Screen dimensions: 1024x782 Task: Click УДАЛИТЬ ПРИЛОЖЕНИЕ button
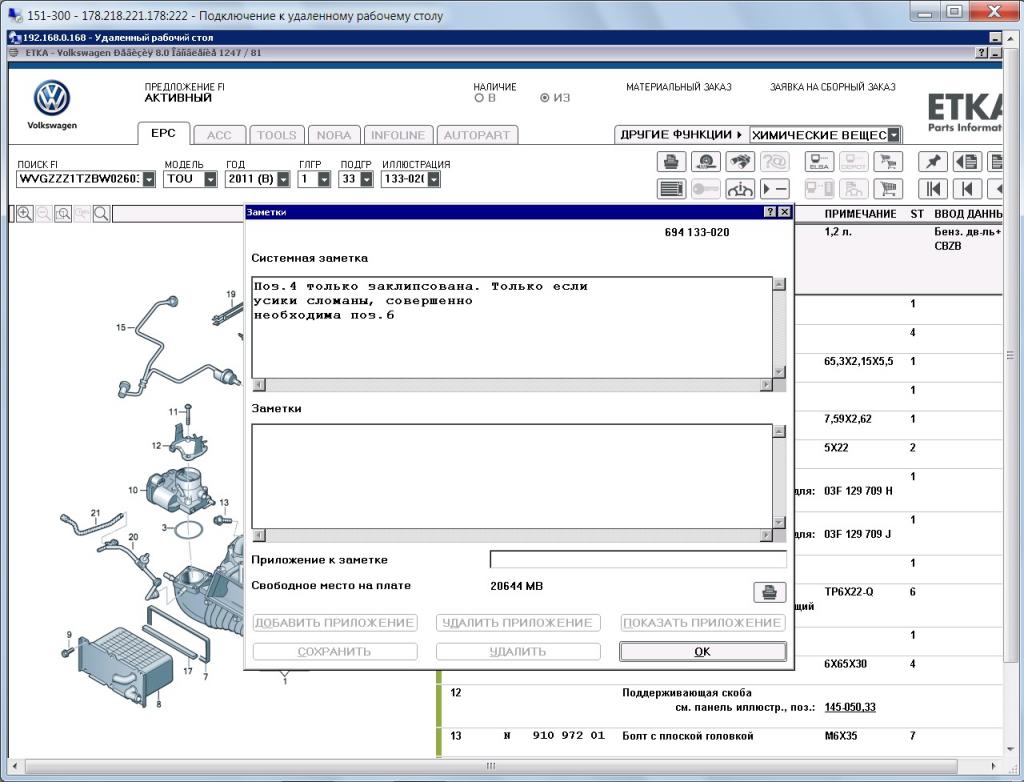[x=518, y=623]
